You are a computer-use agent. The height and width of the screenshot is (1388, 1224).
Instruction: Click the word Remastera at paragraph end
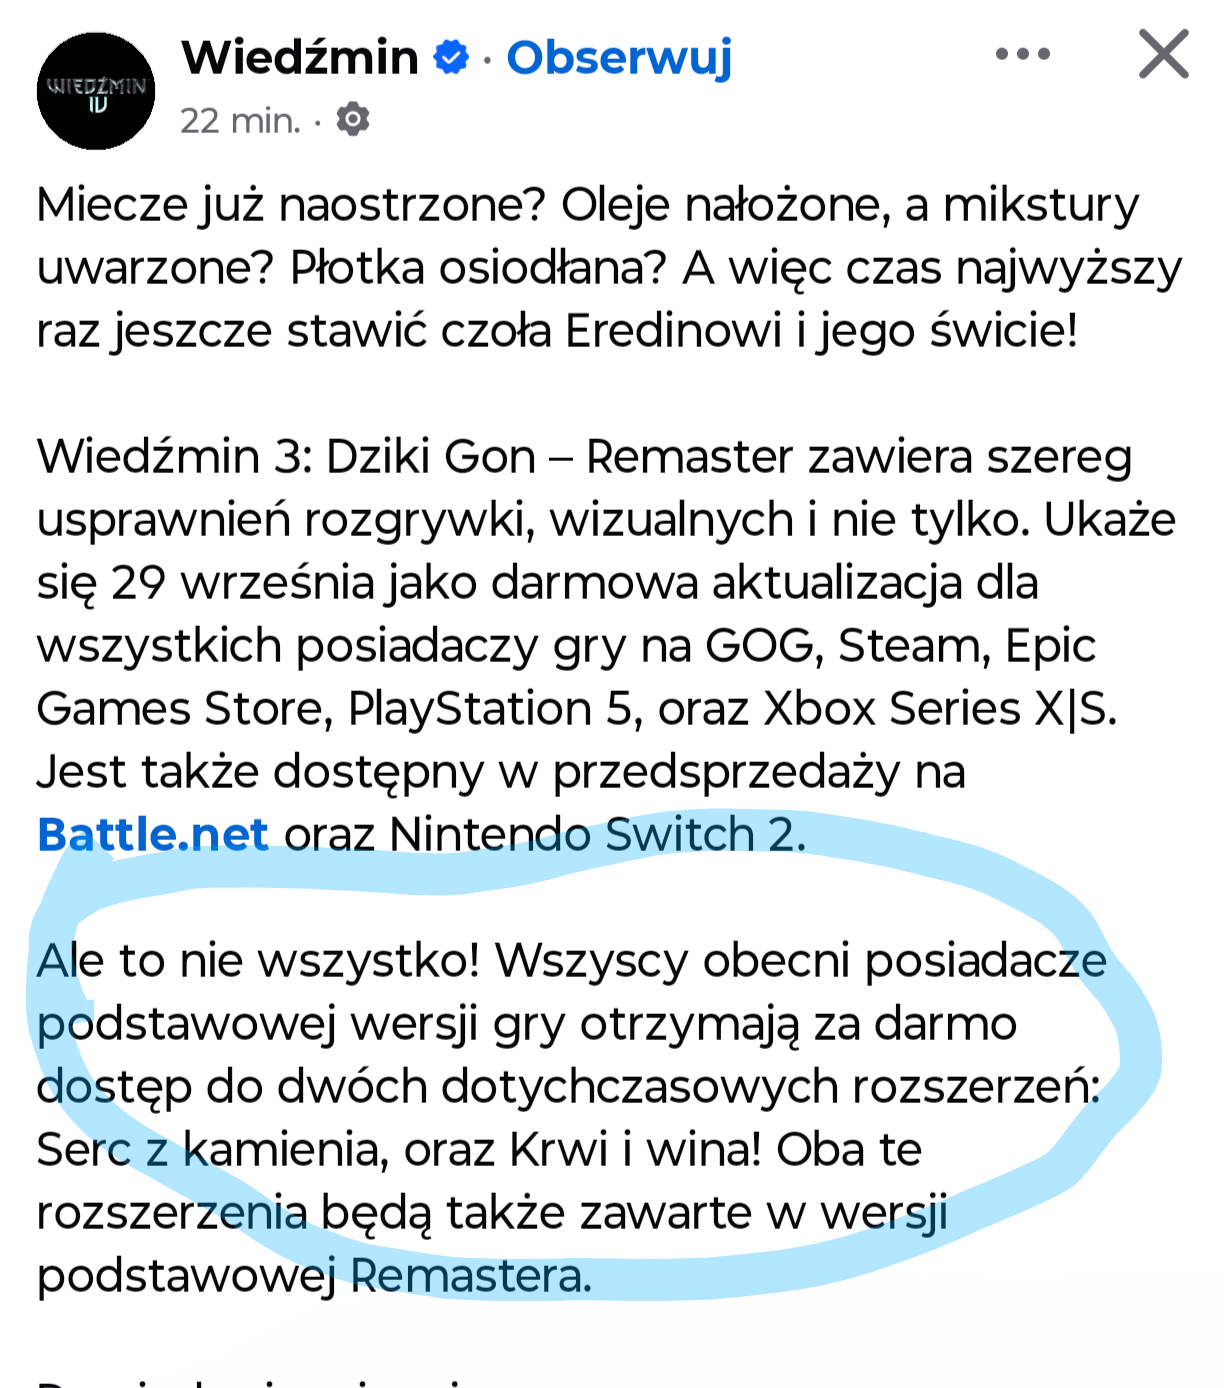pyautogui.click(x=471, y=1276)
